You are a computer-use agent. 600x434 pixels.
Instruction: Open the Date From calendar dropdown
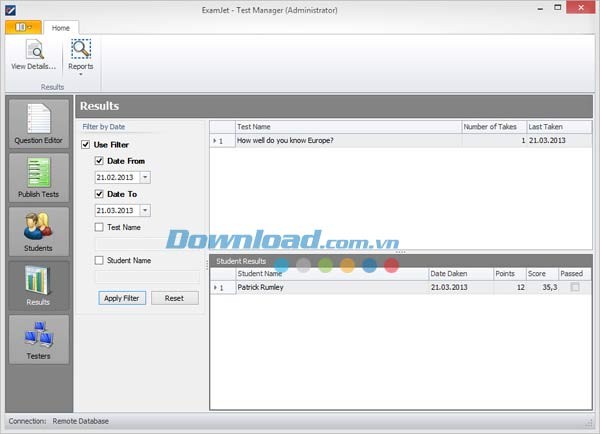pyautogui.click(x=145, y=177)
